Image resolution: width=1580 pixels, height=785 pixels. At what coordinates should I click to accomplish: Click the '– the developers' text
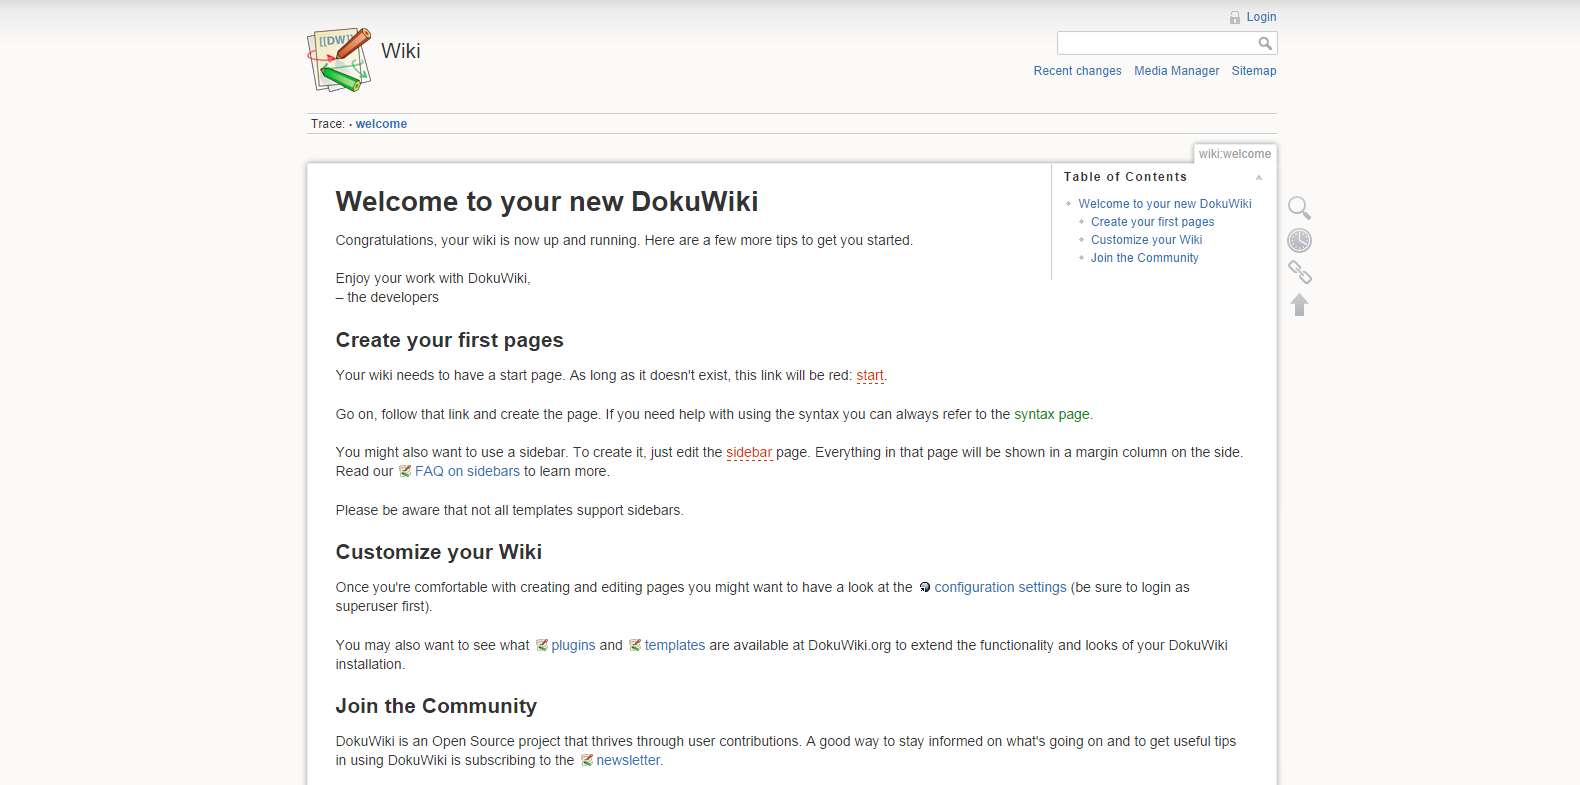(387, 297)
